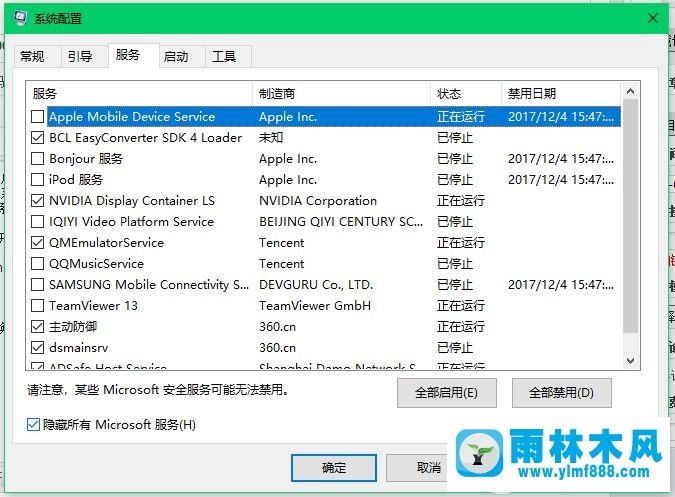Click the iPod 服务 disabled date cell
675x497 pixels.
(561, 179)
